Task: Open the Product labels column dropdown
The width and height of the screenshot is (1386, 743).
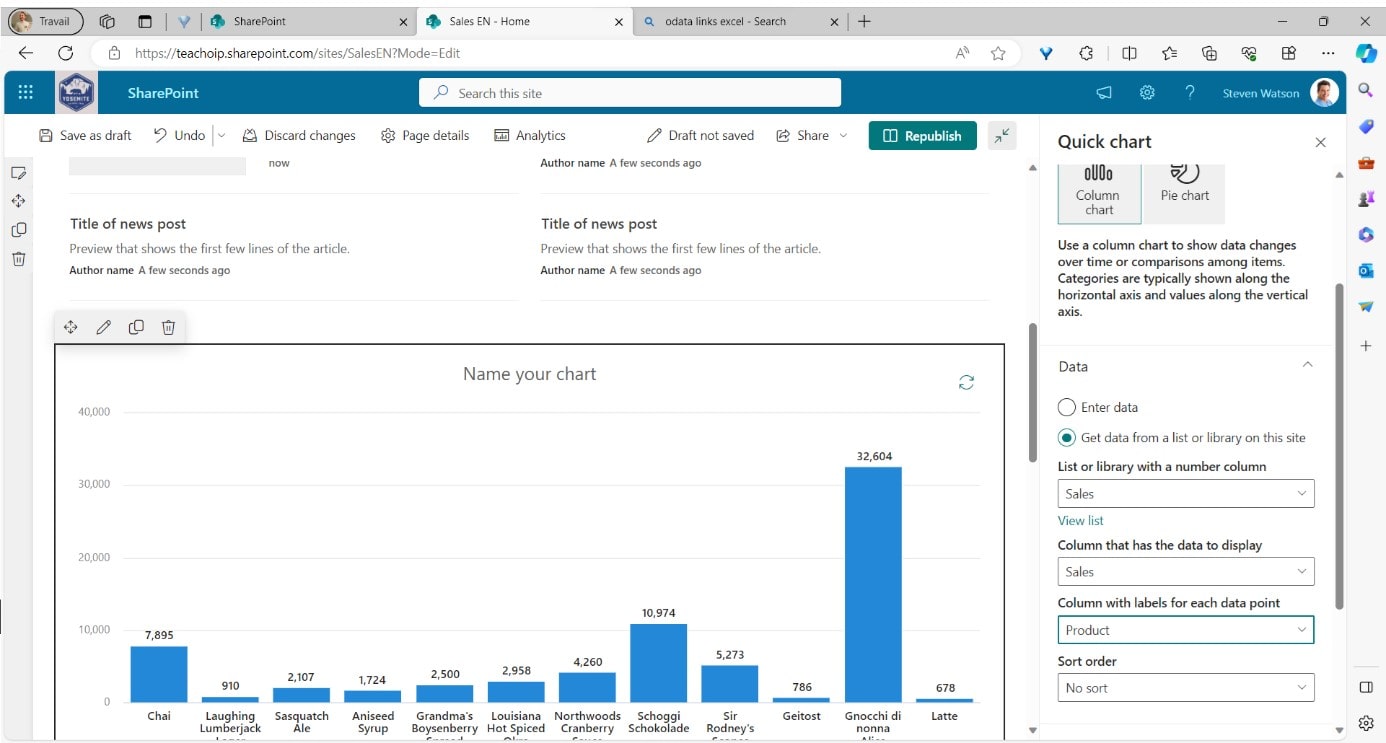Action: [x=1186, y=630]
